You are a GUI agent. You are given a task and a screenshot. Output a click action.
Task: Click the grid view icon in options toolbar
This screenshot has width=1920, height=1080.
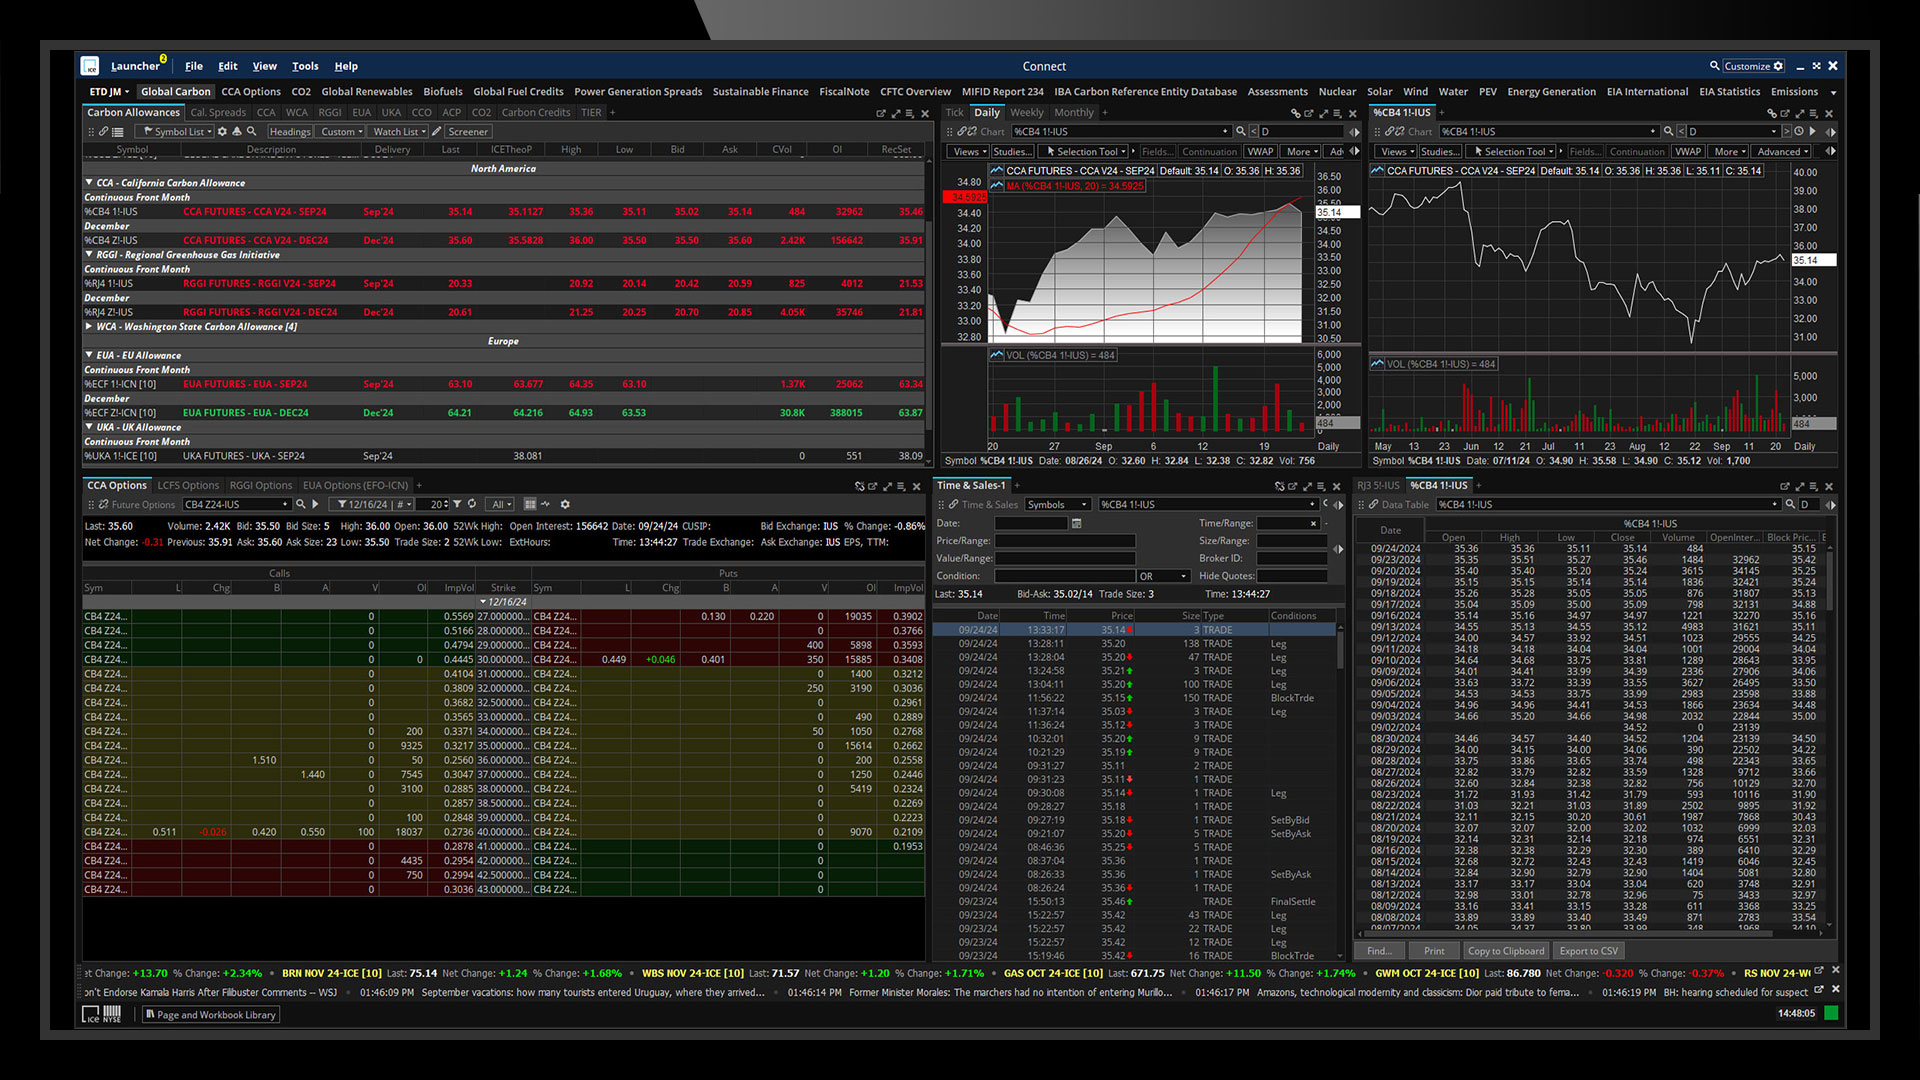[x=530, y=504]
